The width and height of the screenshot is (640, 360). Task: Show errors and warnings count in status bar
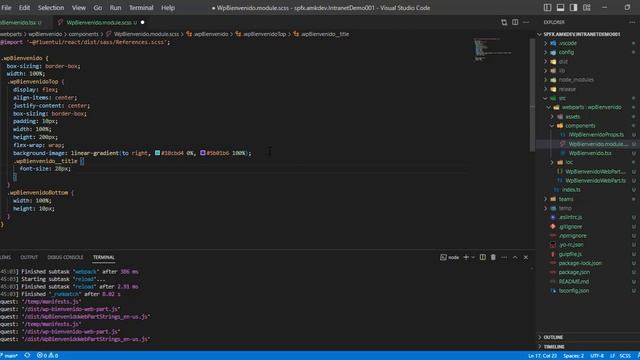tap(47, 356)
